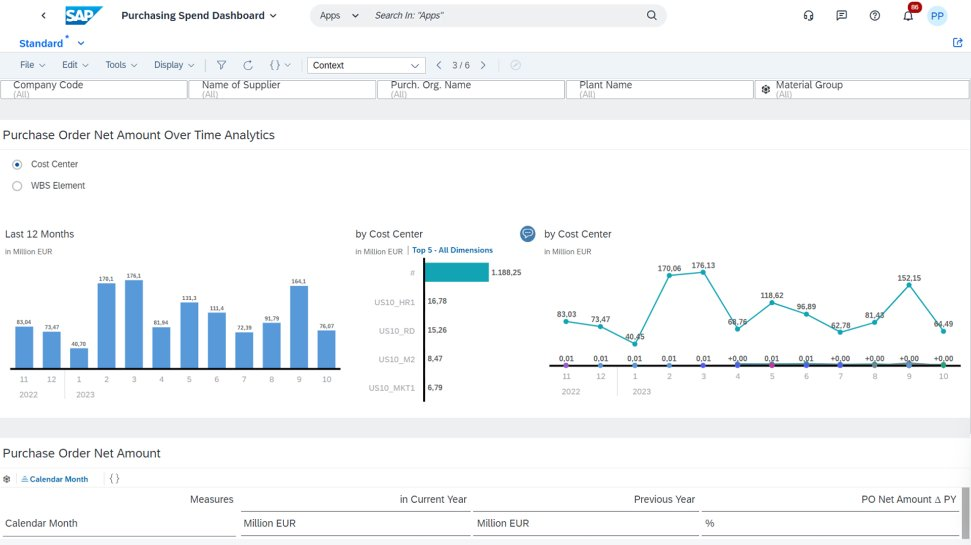Go to next page arrow

click(x=483, y=65)
